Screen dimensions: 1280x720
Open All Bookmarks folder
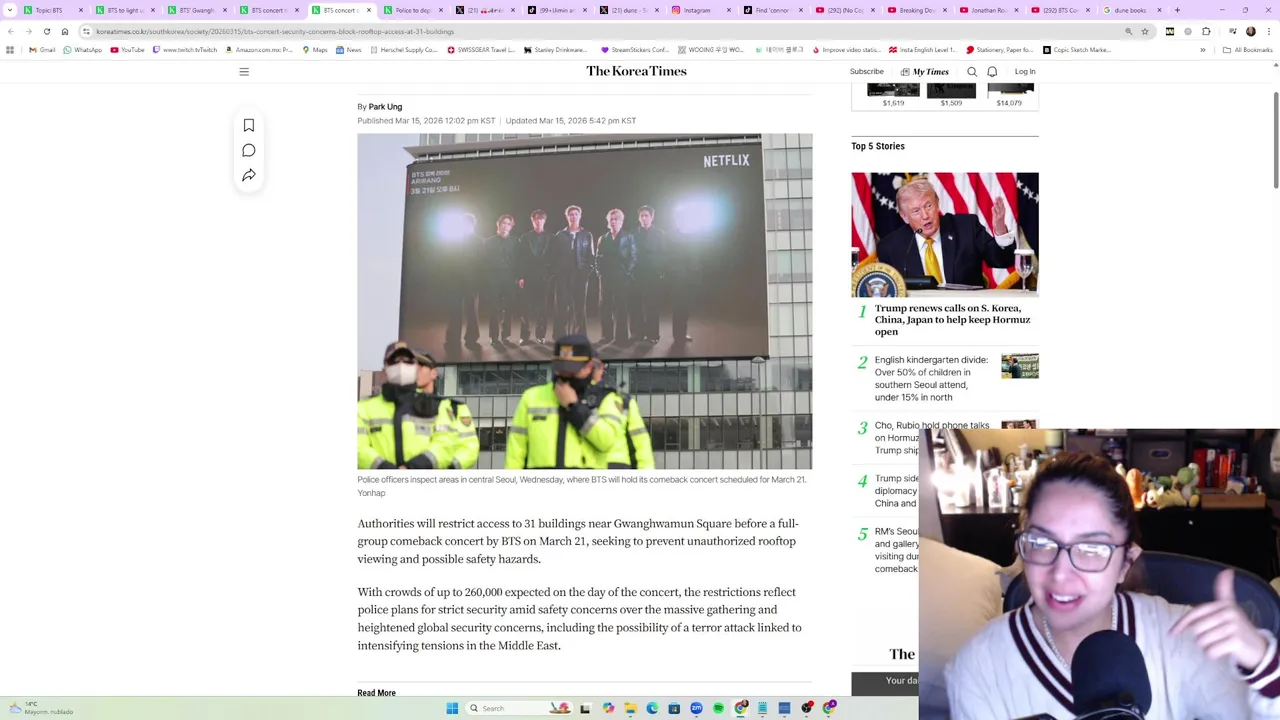[x=1247, y=50]
